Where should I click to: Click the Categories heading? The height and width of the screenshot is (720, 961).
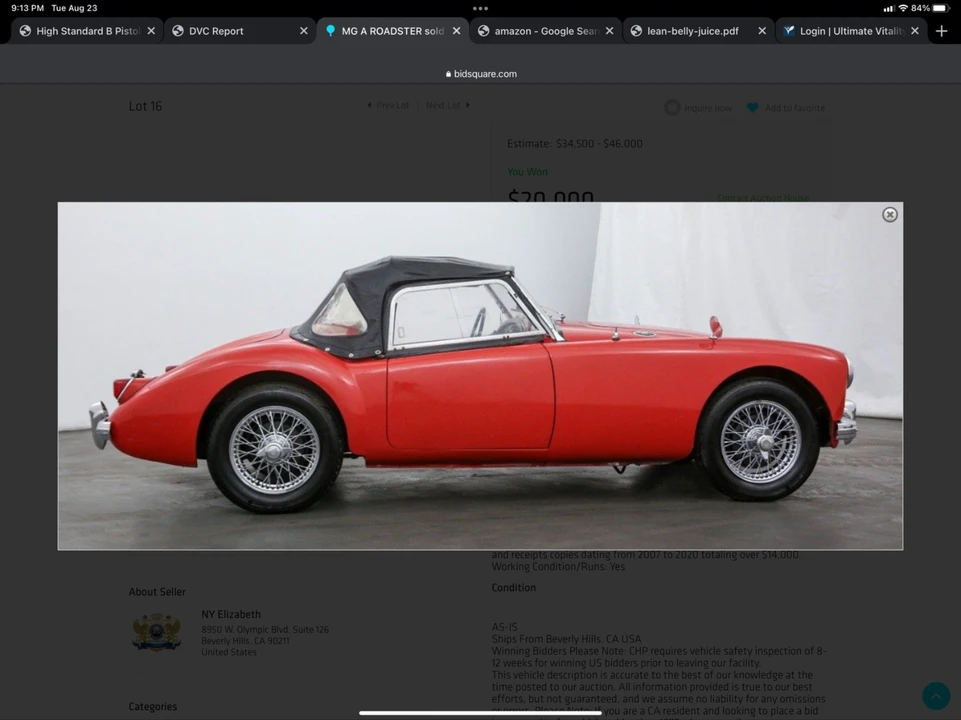coord(153,707)
